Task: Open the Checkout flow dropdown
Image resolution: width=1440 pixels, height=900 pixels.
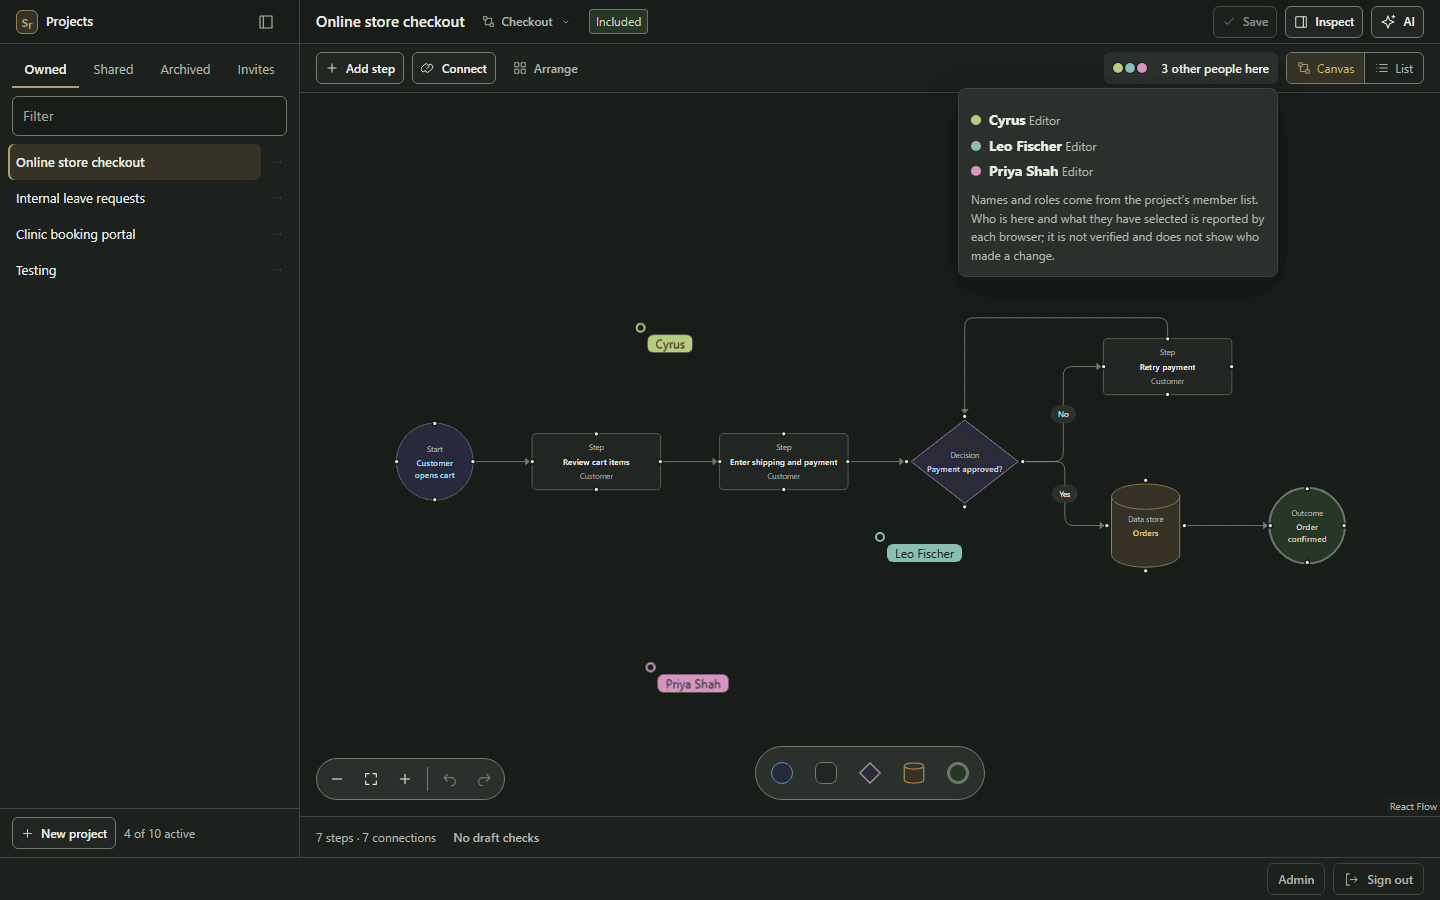Action: (526, 22)
